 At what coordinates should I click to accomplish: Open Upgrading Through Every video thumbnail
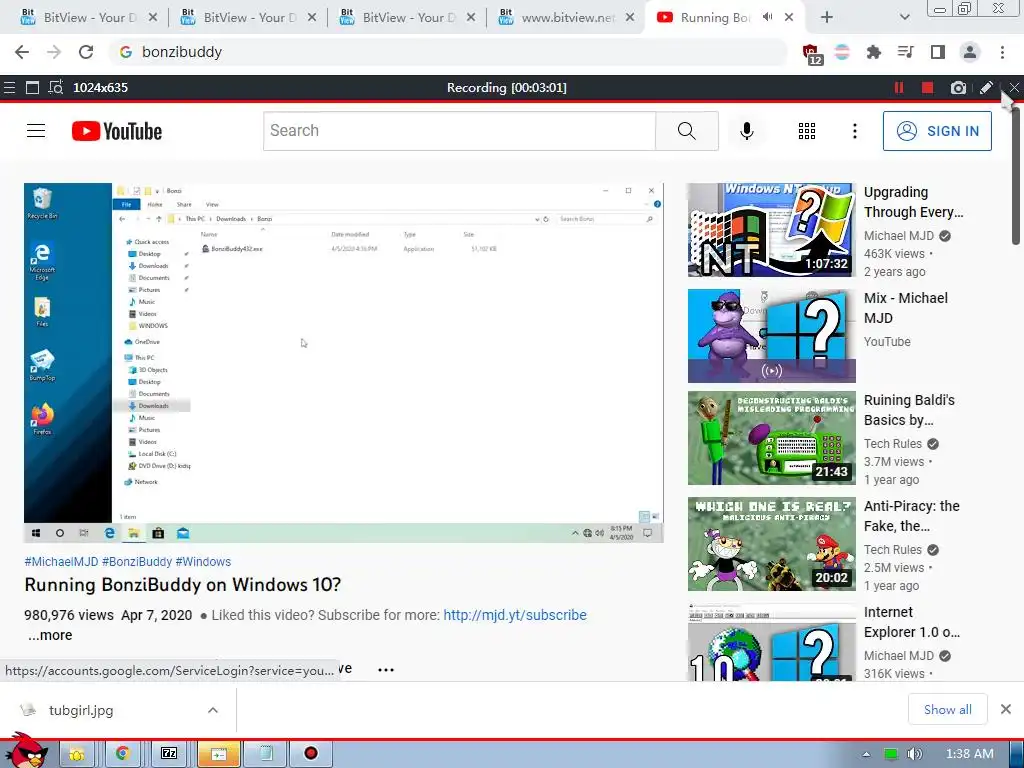click(x=771, y=230)
